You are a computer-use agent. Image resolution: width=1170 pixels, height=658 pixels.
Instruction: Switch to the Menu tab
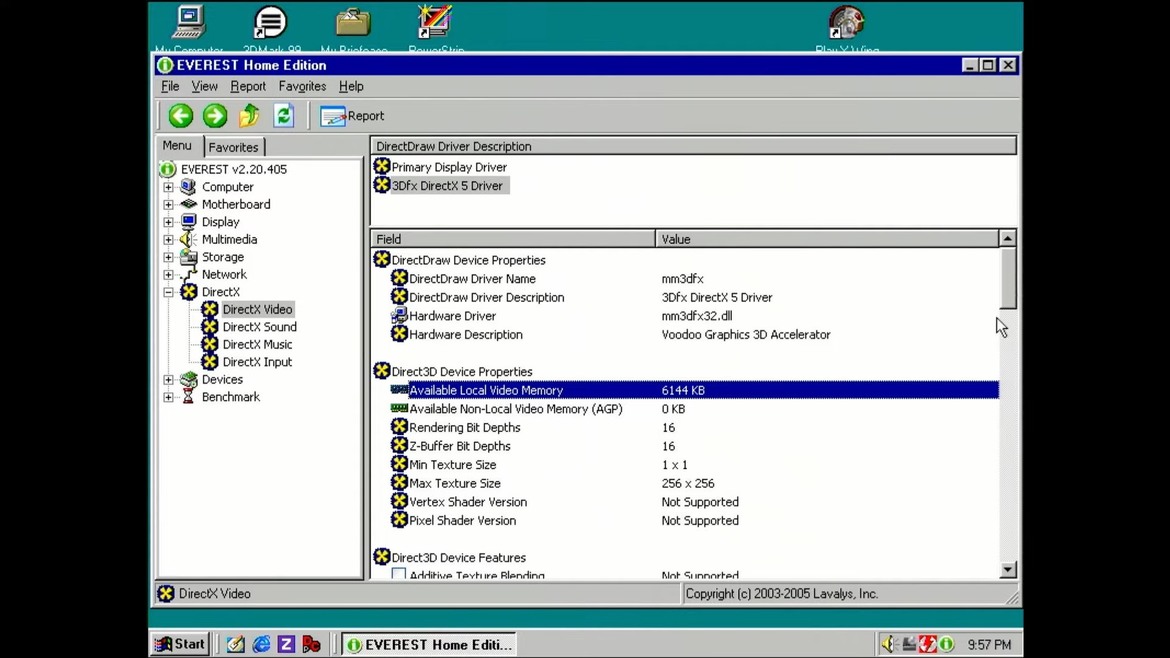click(x=178, y=146)
